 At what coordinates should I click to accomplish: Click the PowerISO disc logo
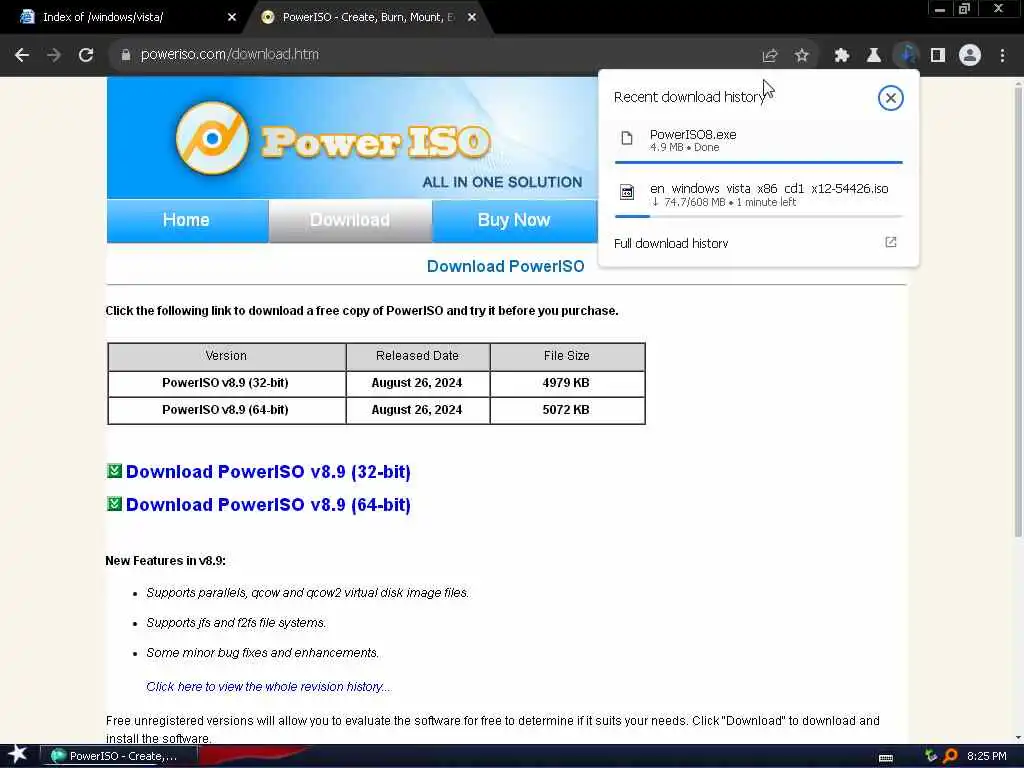coord(212,138)
